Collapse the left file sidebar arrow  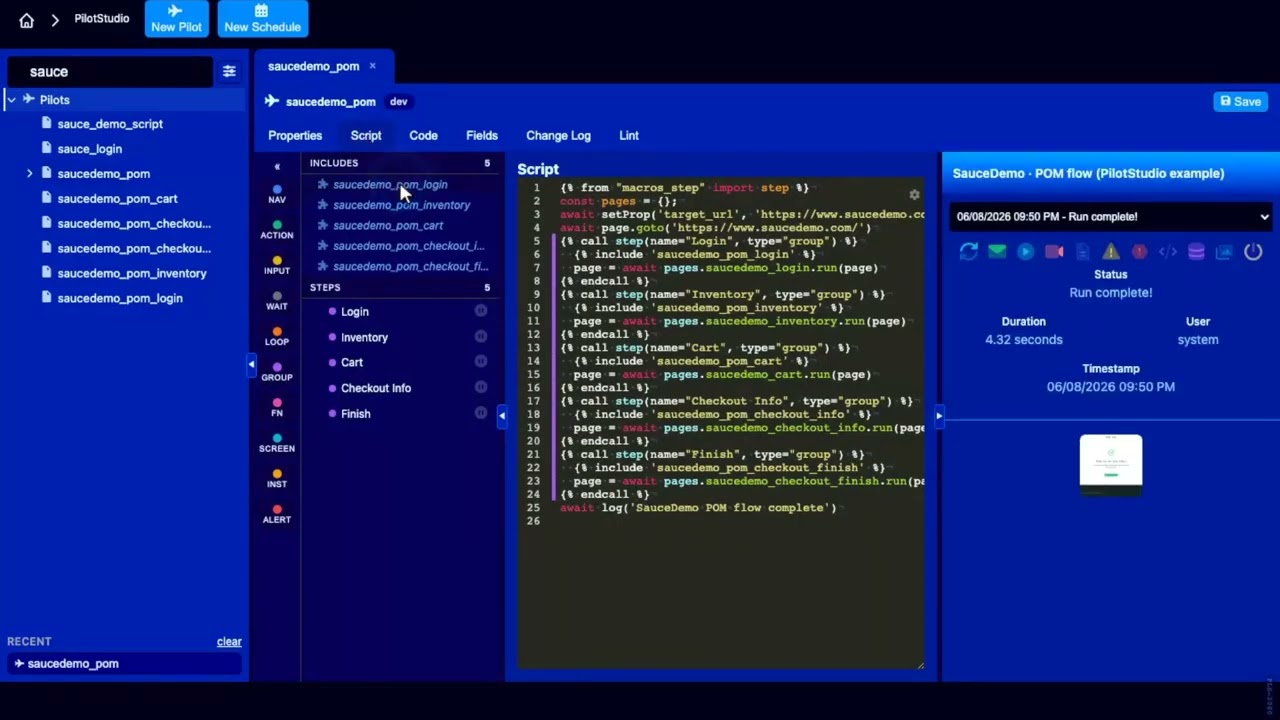click(251, 365)
